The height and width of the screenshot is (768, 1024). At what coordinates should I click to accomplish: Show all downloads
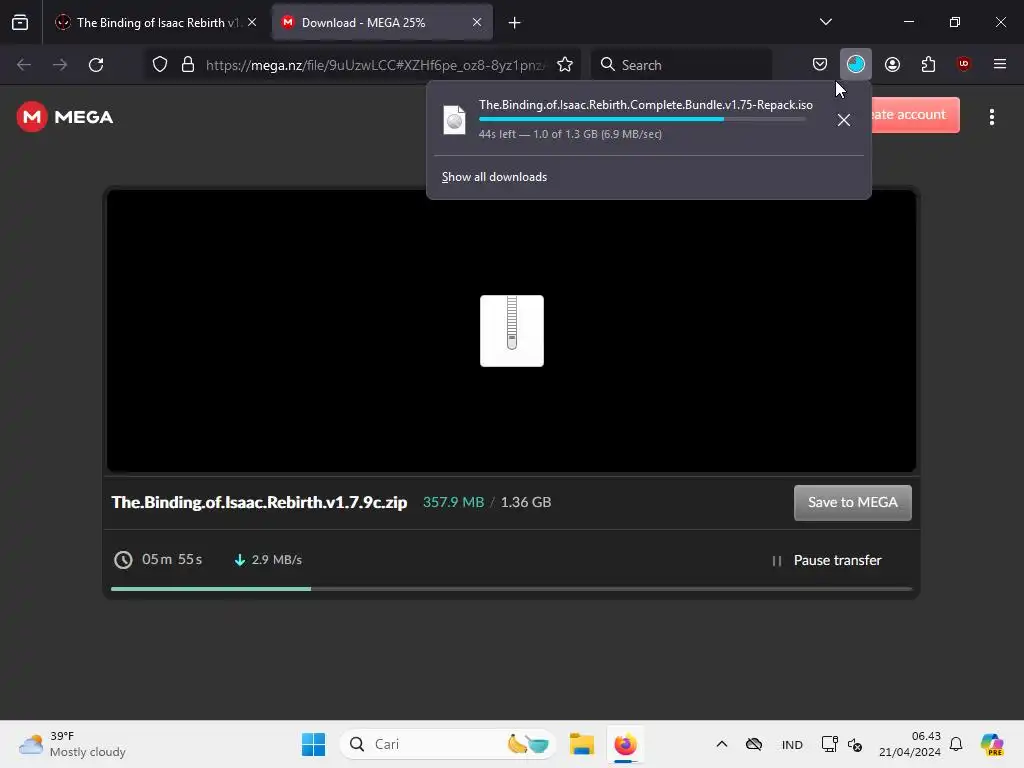pos(494,177)
